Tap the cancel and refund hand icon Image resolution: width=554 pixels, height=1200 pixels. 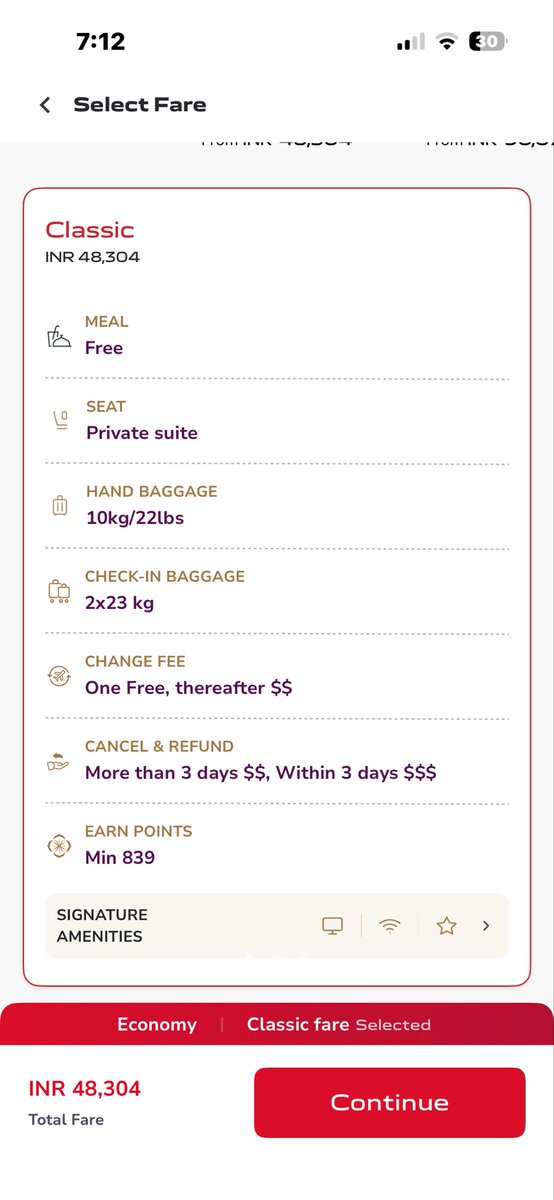tap(59, 762)
